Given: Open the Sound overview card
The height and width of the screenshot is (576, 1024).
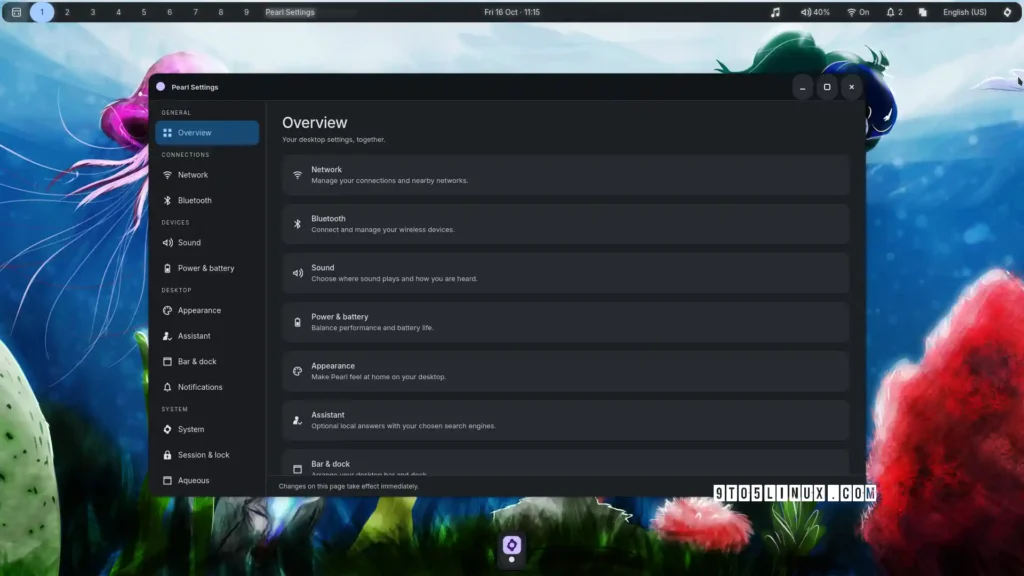Looking at the screenshot, I should coord(566,273).
